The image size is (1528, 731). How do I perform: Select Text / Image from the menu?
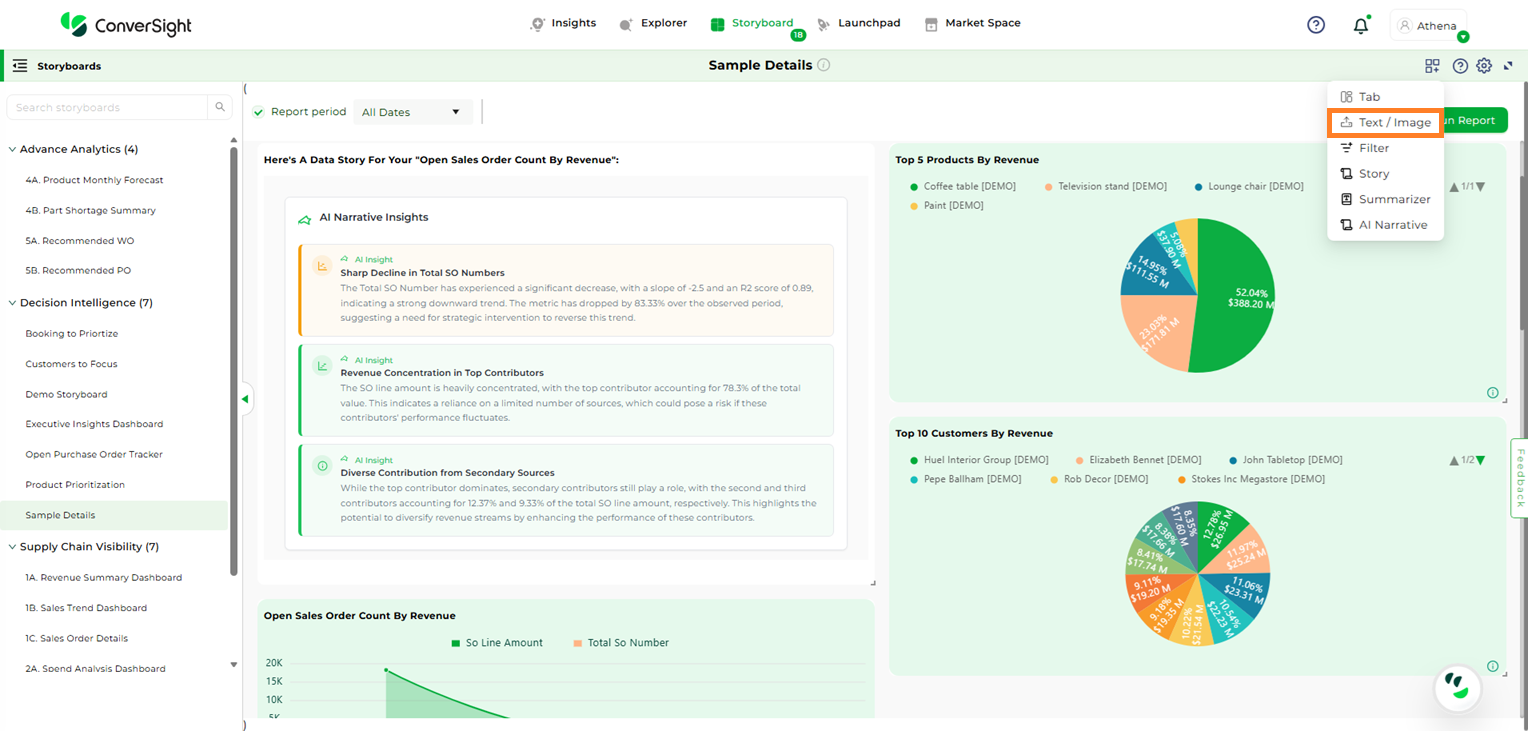tap(1385, 122)
